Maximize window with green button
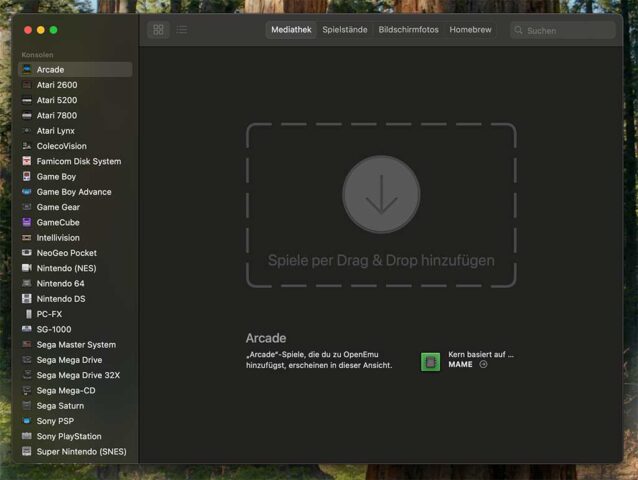This screenshot has width=638, height=480. [53, 30]
